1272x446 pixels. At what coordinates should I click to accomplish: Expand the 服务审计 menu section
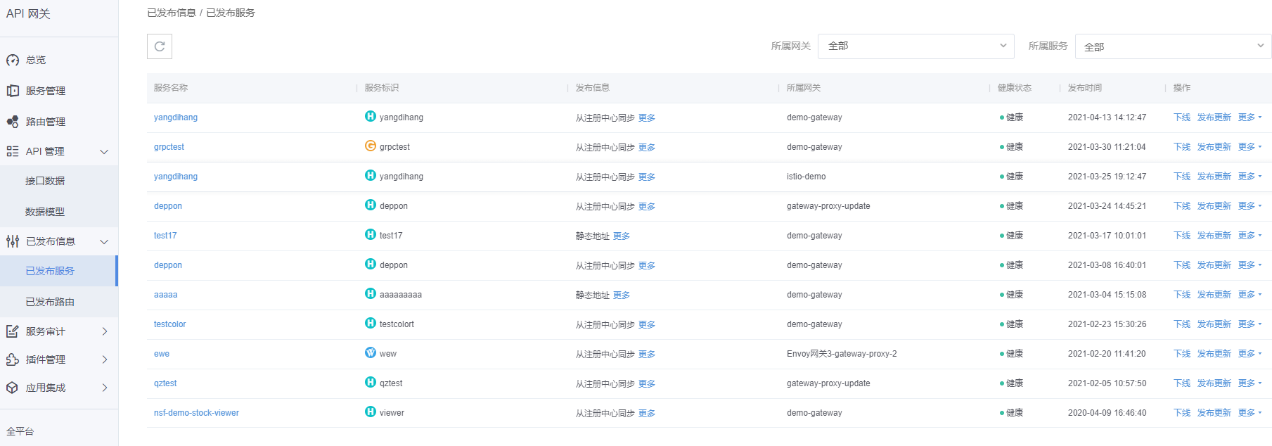[104, 331]
